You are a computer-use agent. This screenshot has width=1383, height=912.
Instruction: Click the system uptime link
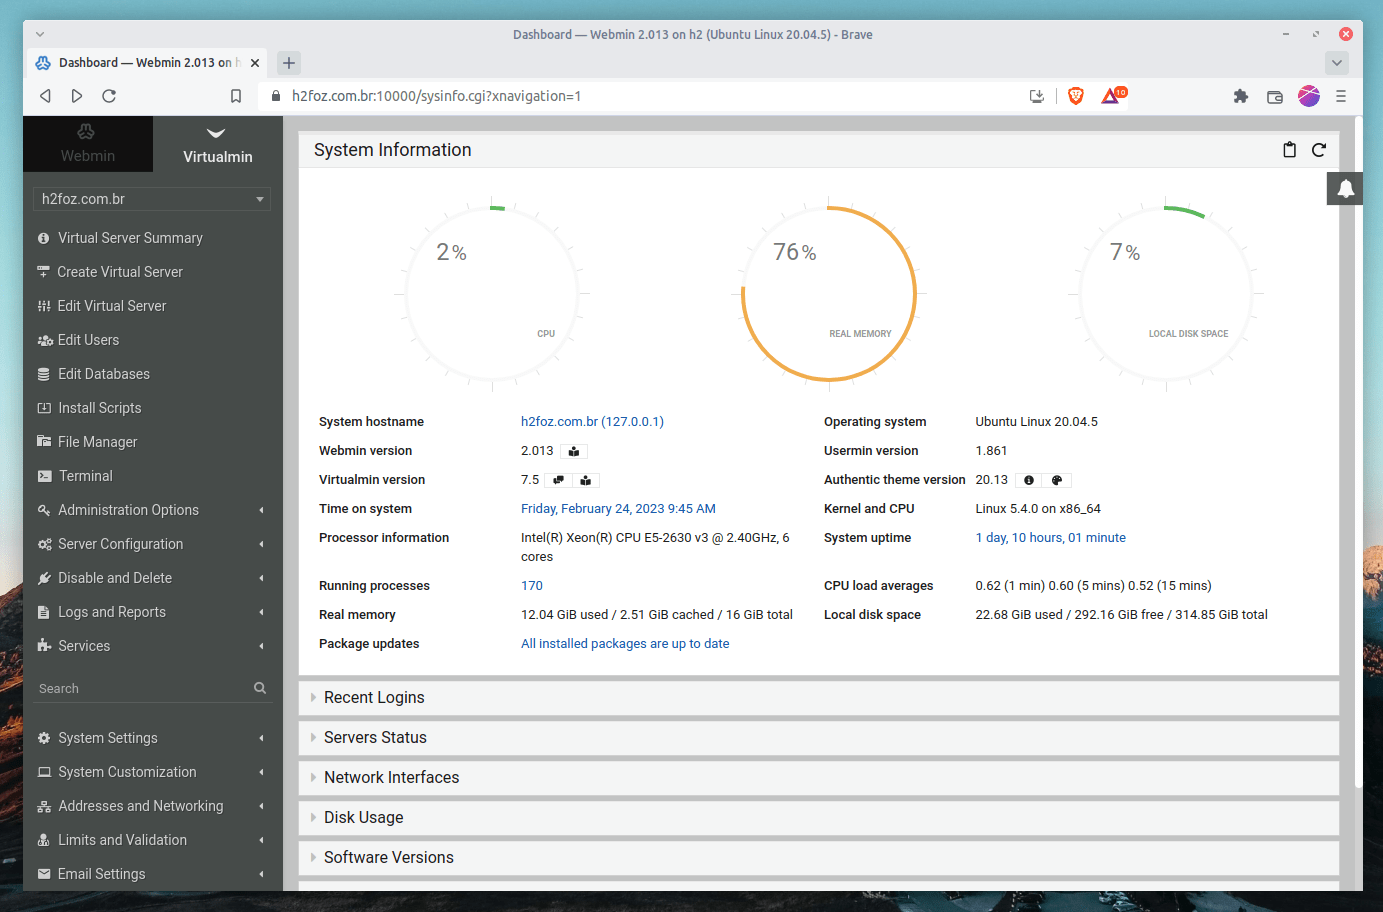click(x=1050, y=538)
